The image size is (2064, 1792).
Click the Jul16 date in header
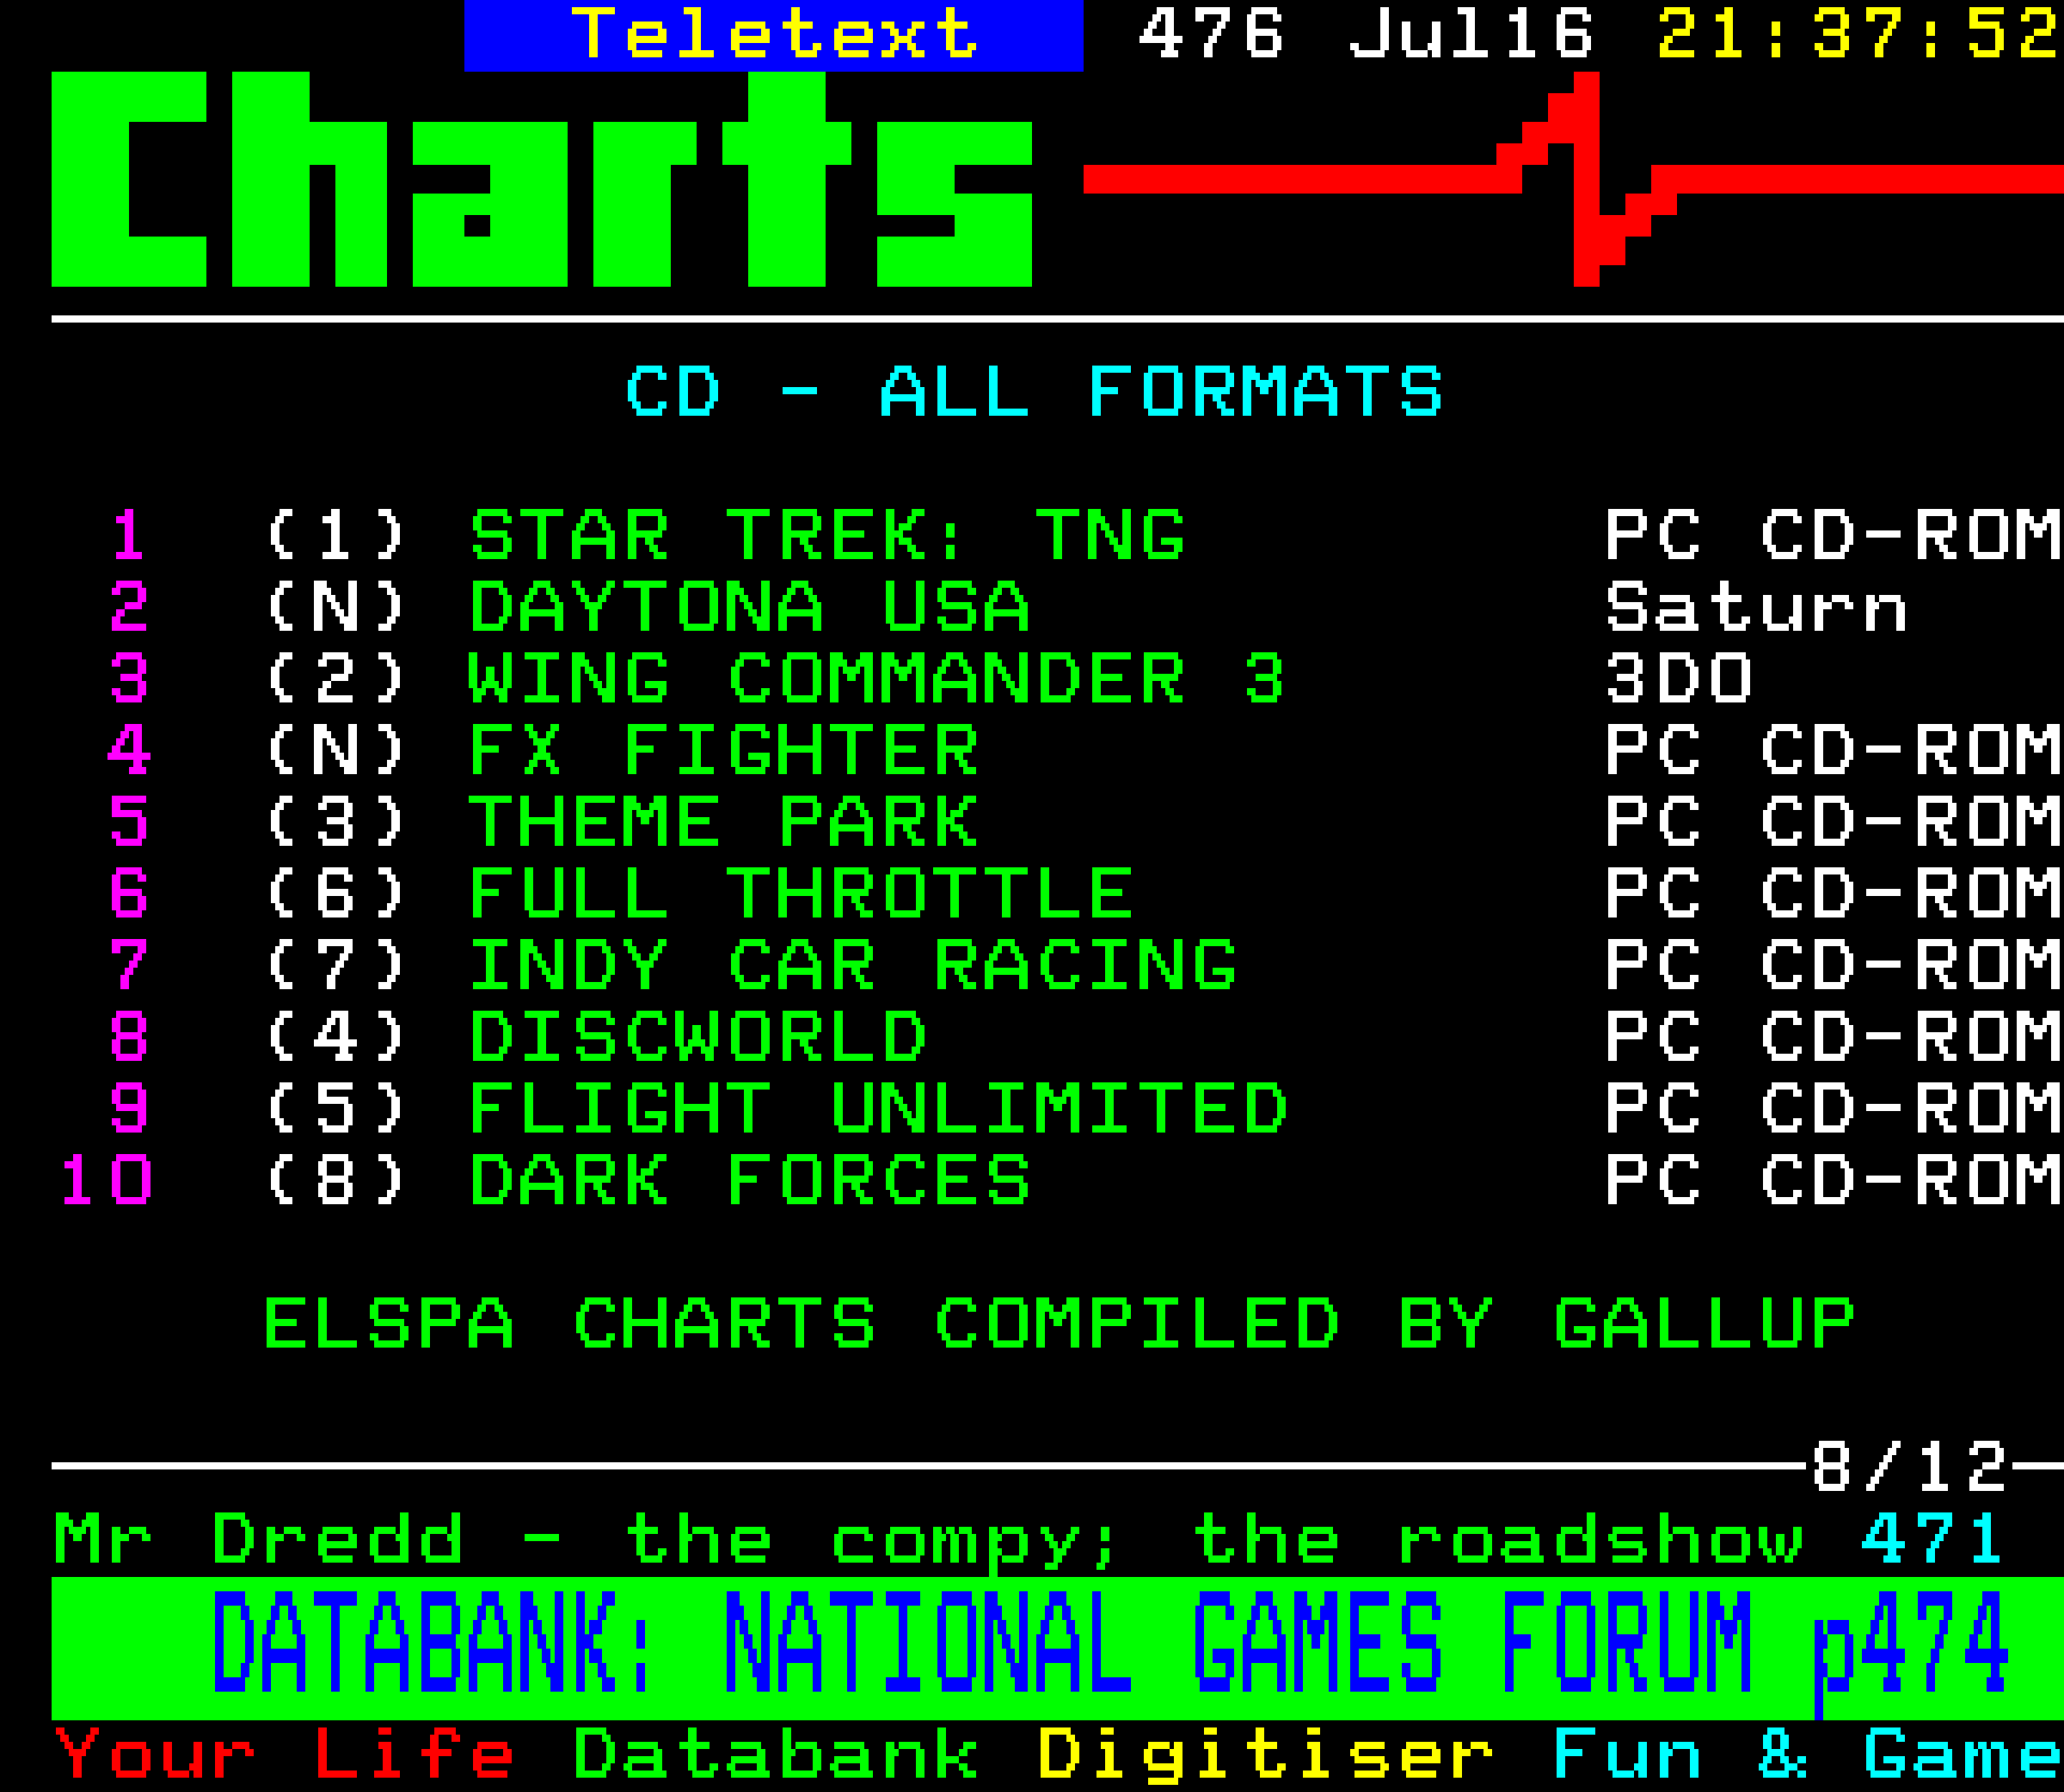[1470, 34]
